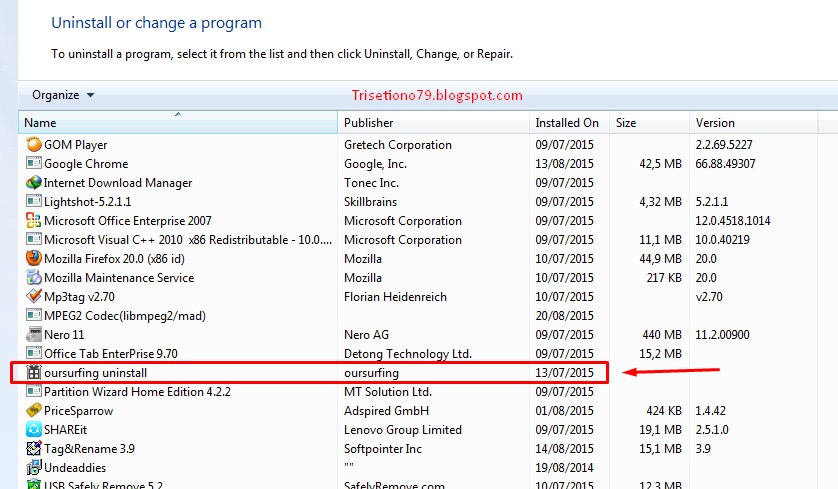Click Florian Heidenreich publisher cell
This screenshot has width=838, height=489.
pyautogui.click(x=395, y=297)
